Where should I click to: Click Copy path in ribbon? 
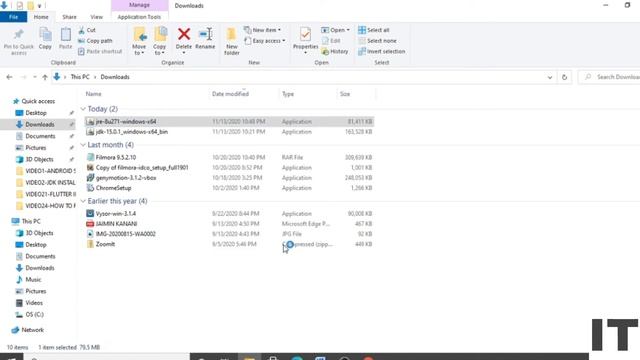(x=95, y=41)
